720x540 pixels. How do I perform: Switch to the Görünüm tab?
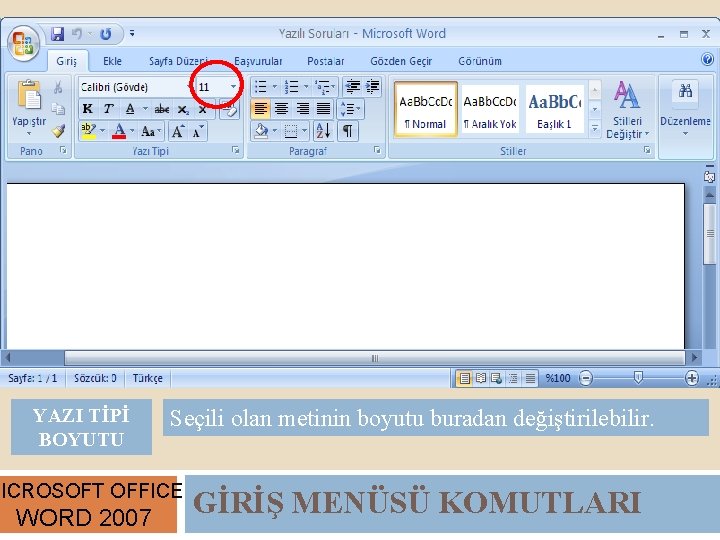480,61
